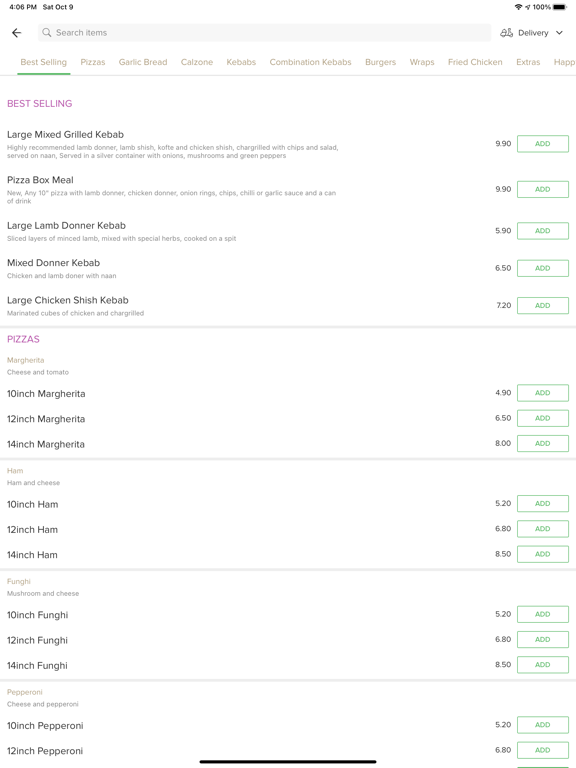The width and height of the screenshot is (576, 768).
Task: Tap the battery indicator icon
Action: (x=560, y=7)
